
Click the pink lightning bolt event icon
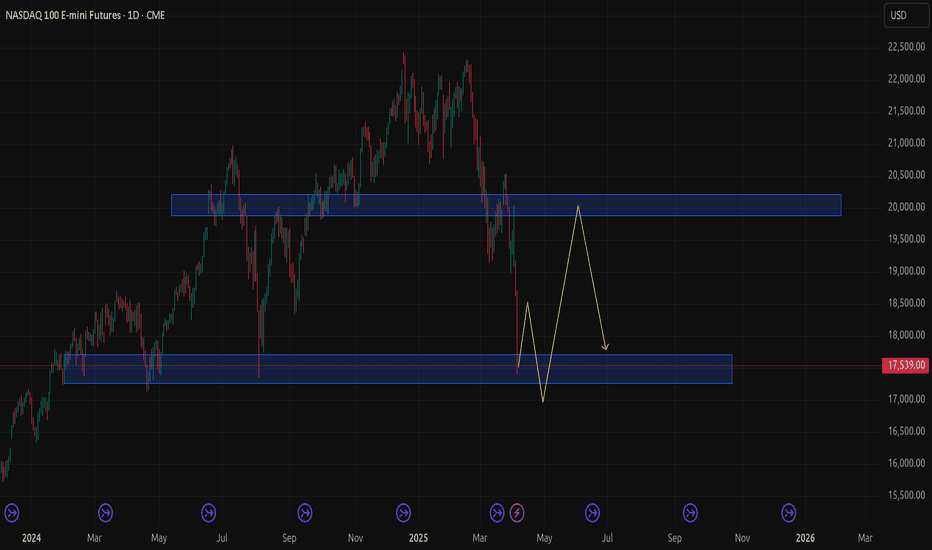tap(517, 513)
